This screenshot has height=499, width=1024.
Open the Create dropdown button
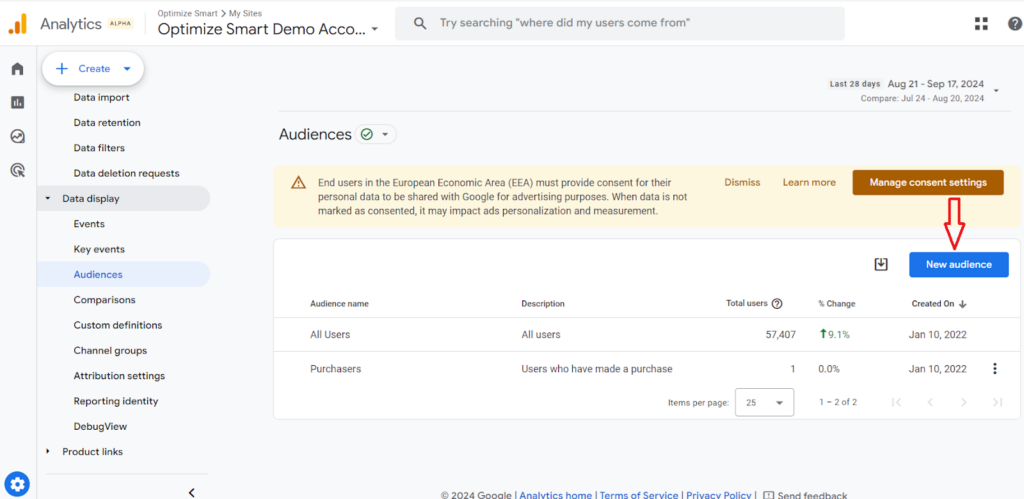click(93, 69)
